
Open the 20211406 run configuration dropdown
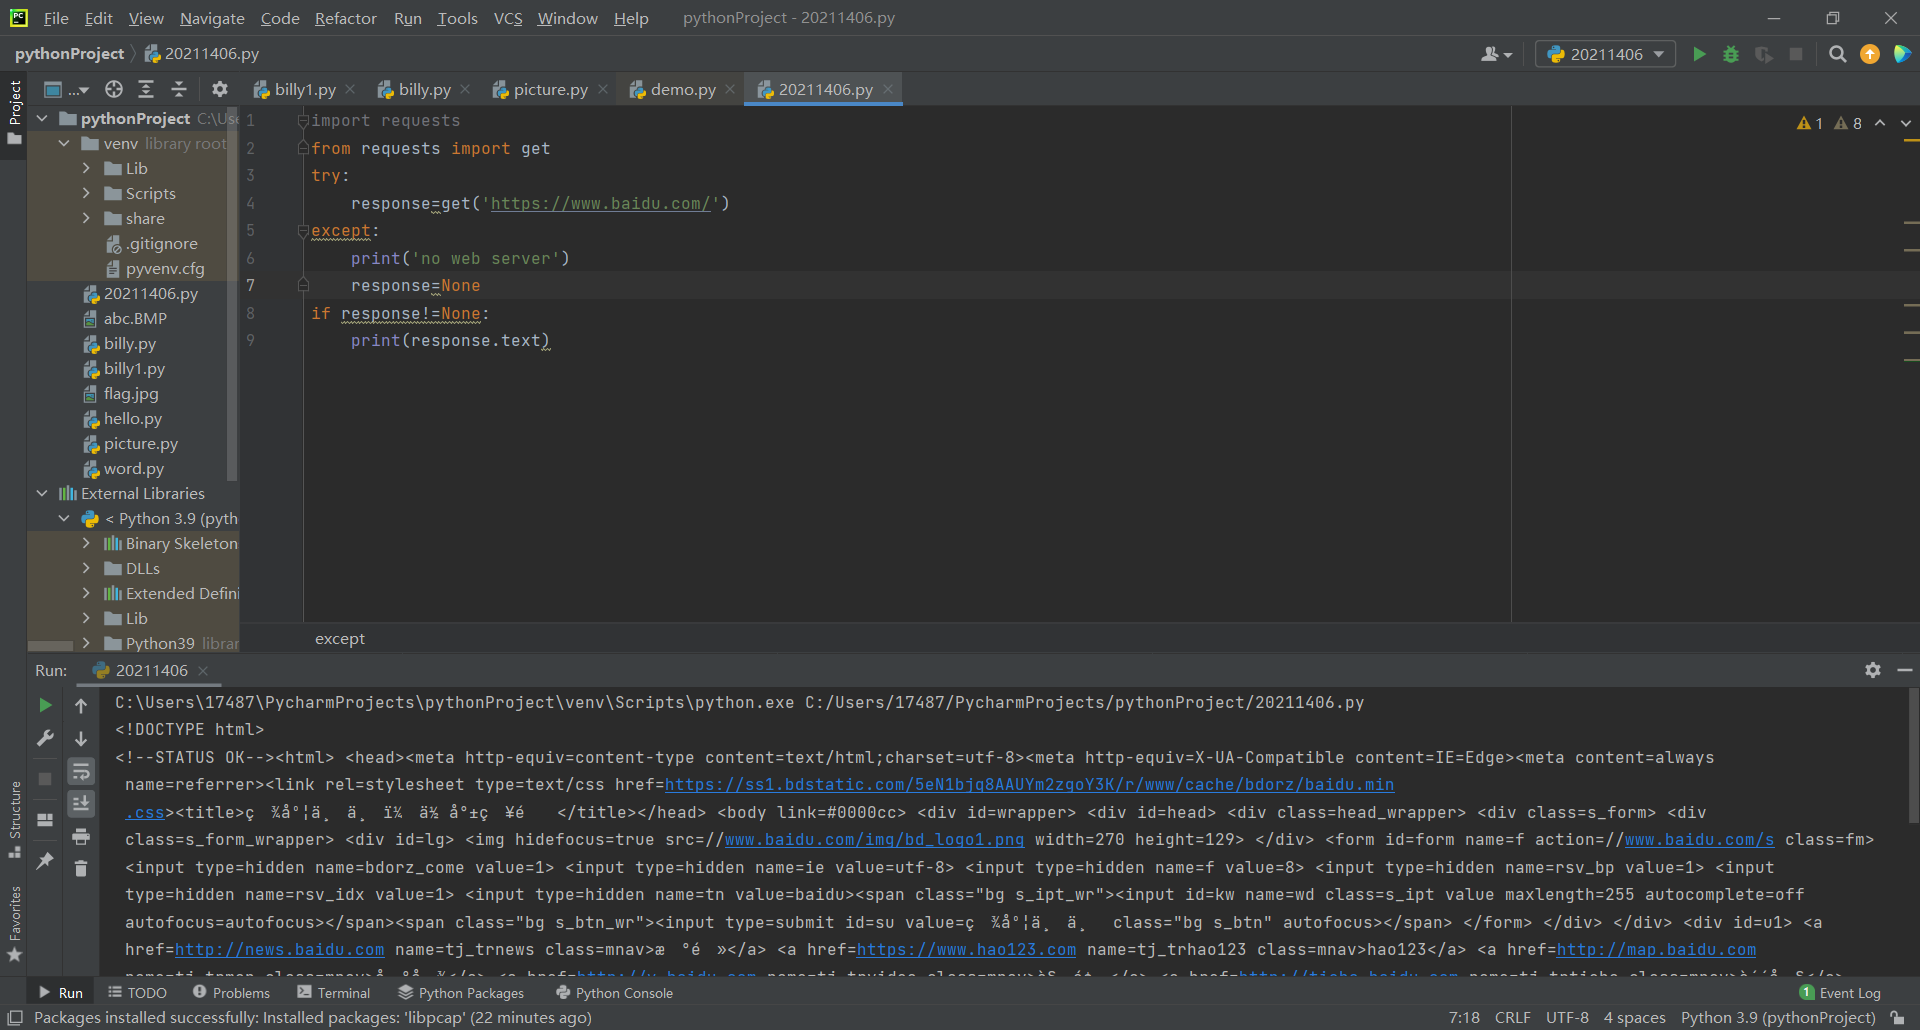(x=1605, y=54)
